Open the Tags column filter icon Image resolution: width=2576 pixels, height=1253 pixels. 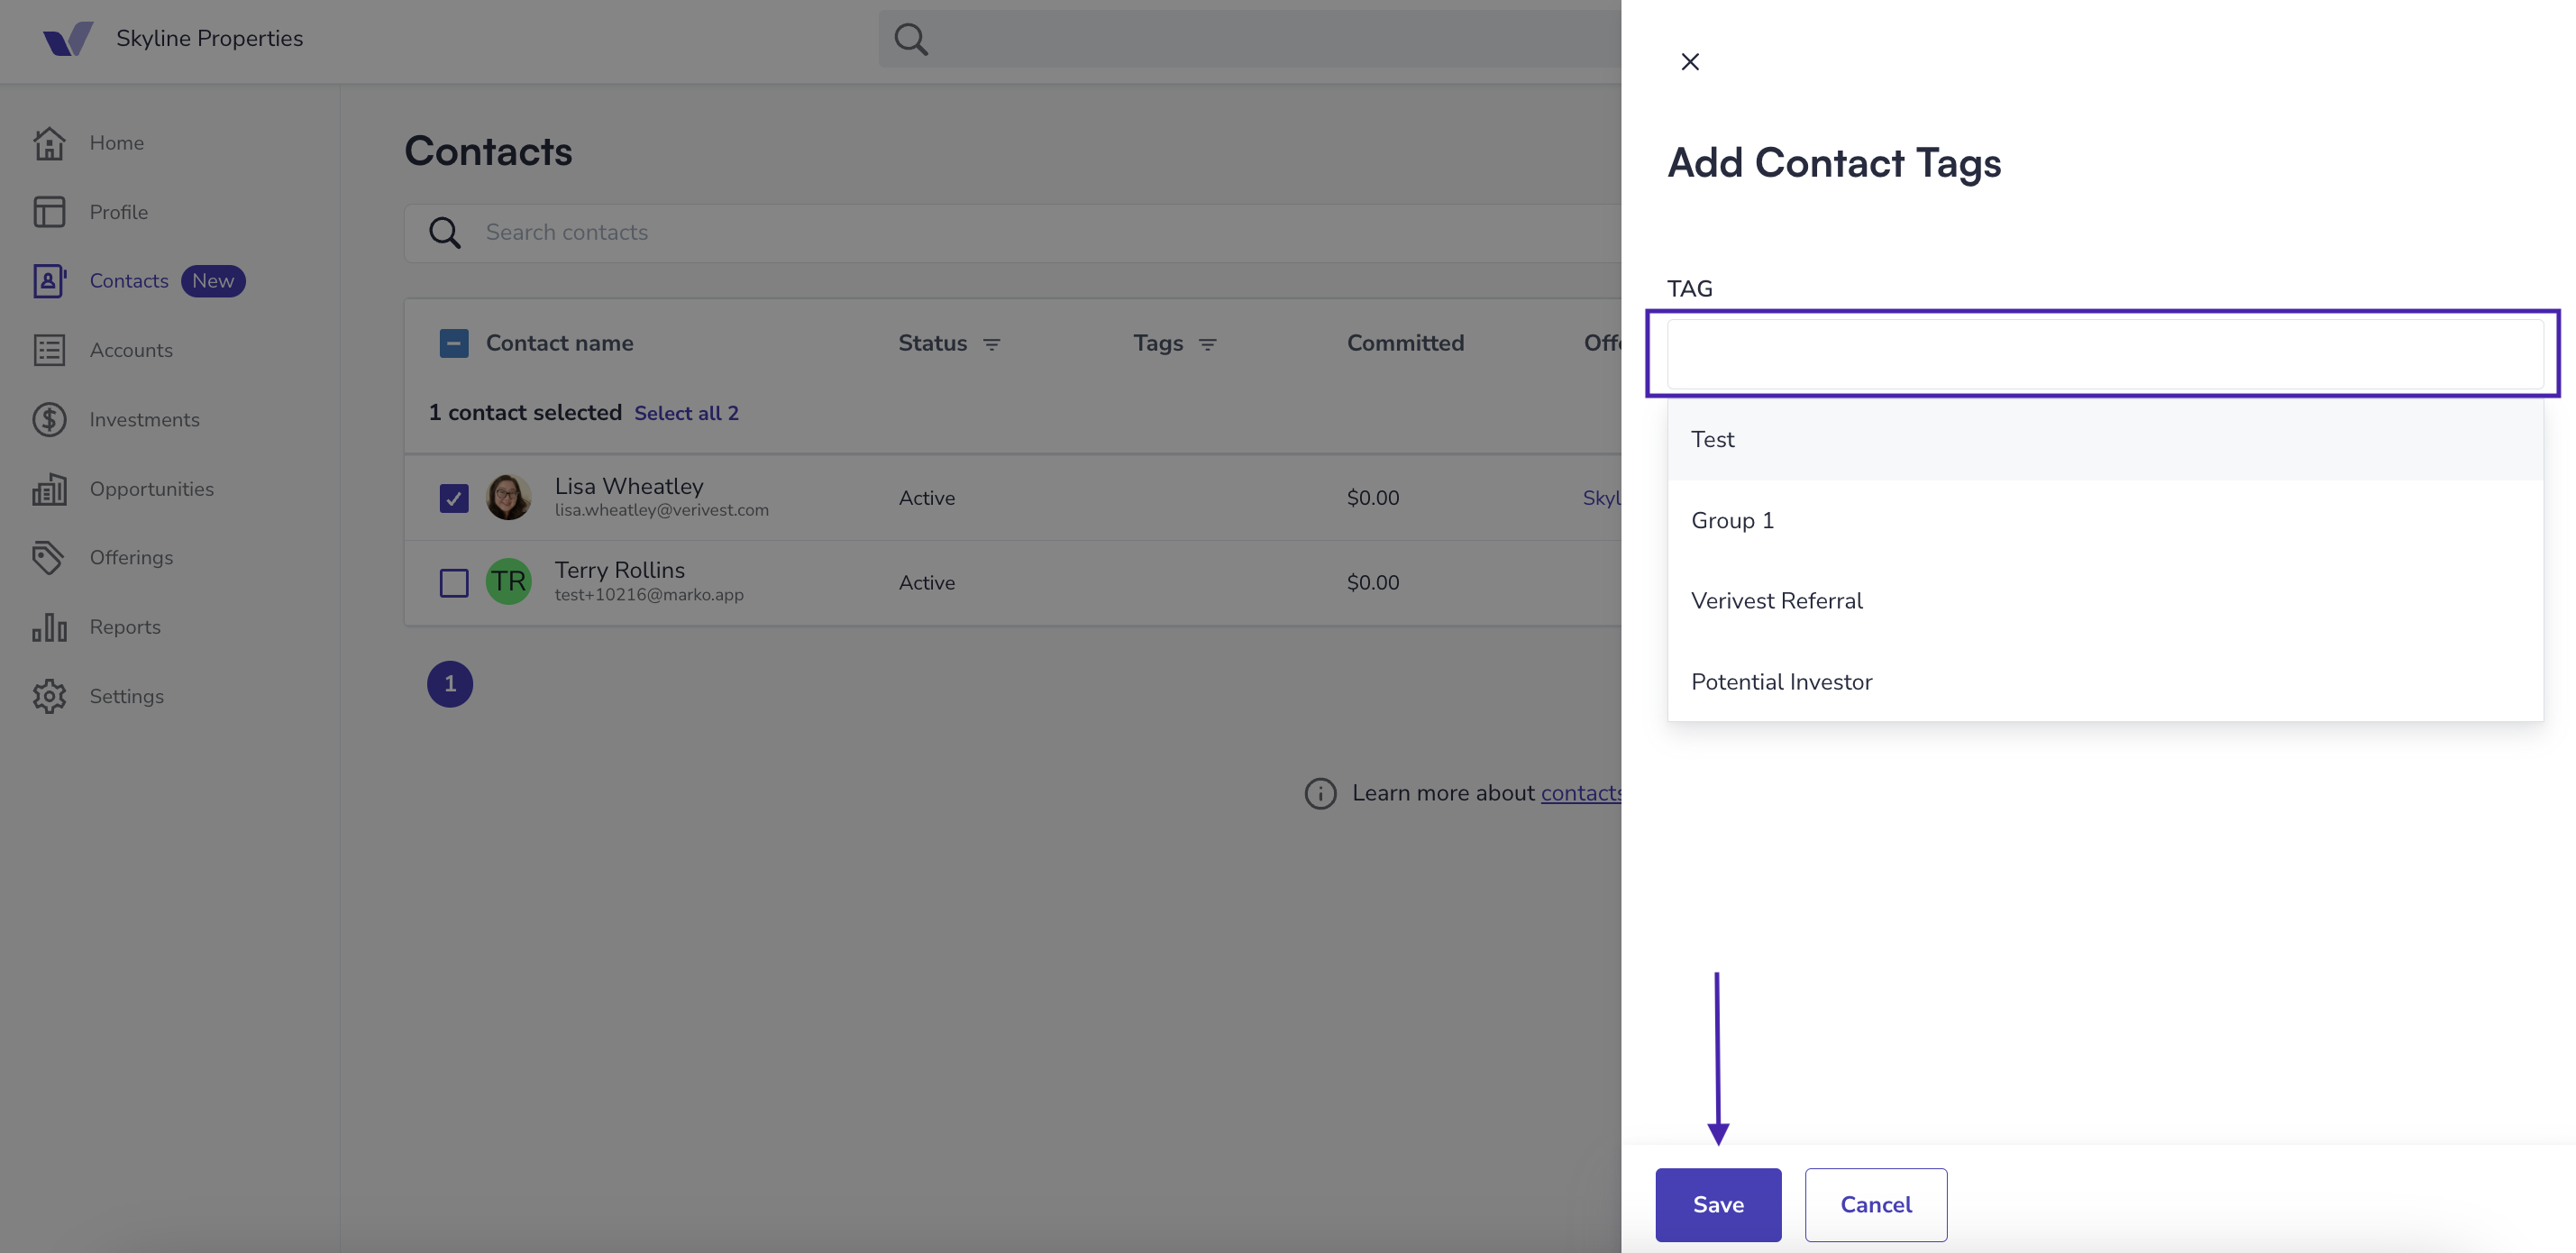1207,344
